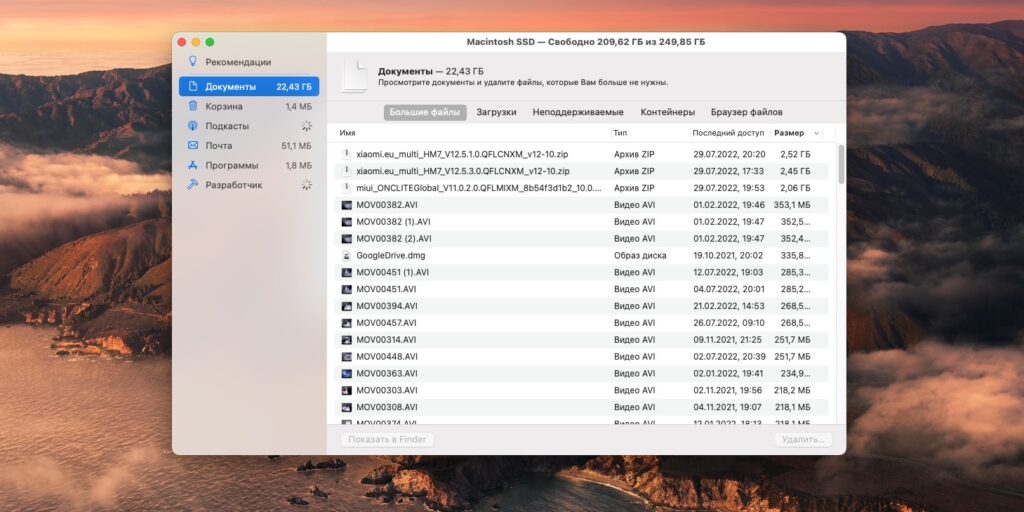This screenshot has height=512, width=1024.
Task: Click the thumbnail of MOV00303.AVI
Action: (x=347, y=391)
